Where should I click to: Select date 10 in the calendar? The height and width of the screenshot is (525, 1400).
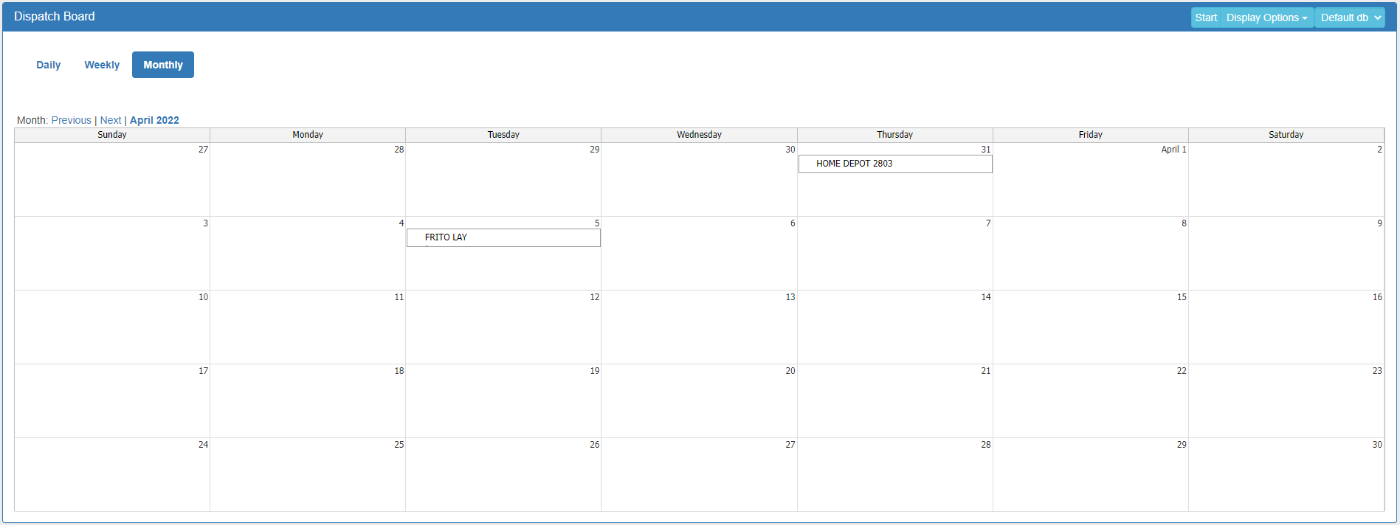click(x=203, y=297)
